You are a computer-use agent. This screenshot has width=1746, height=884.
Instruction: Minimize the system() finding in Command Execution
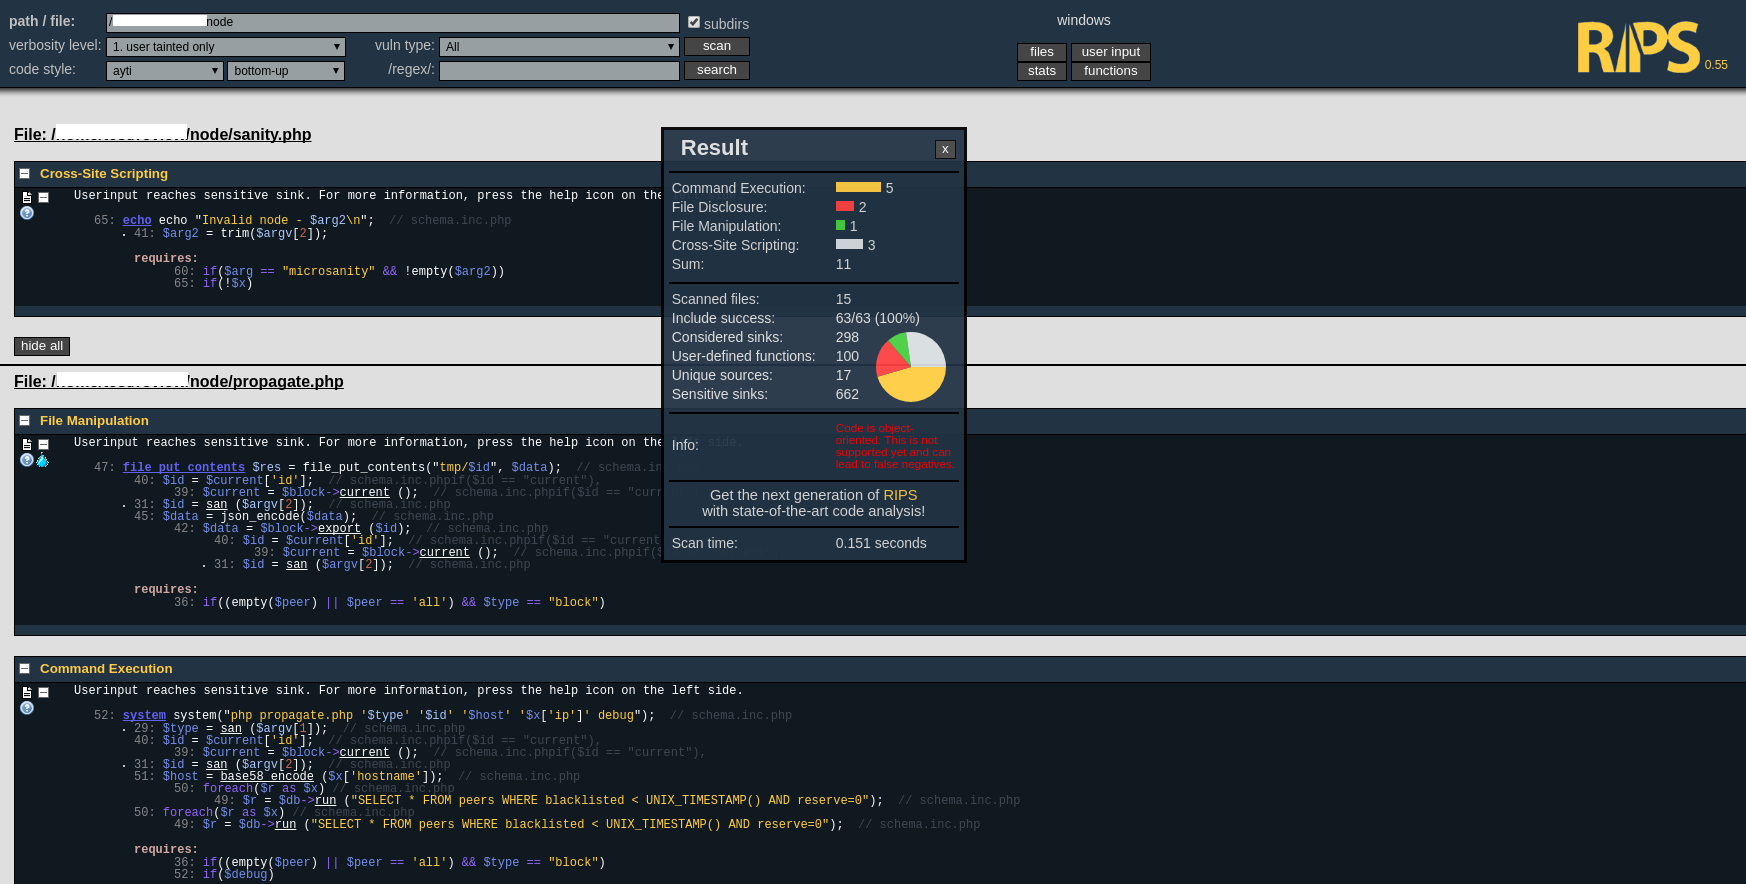click(x=43, y=692)
